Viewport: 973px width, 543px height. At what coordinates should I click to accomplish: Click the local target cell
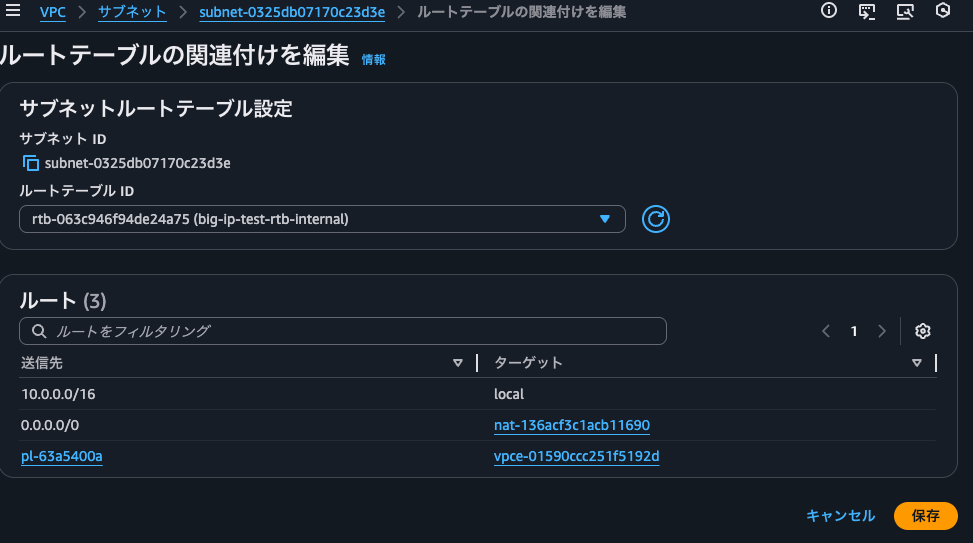[509, 394]
